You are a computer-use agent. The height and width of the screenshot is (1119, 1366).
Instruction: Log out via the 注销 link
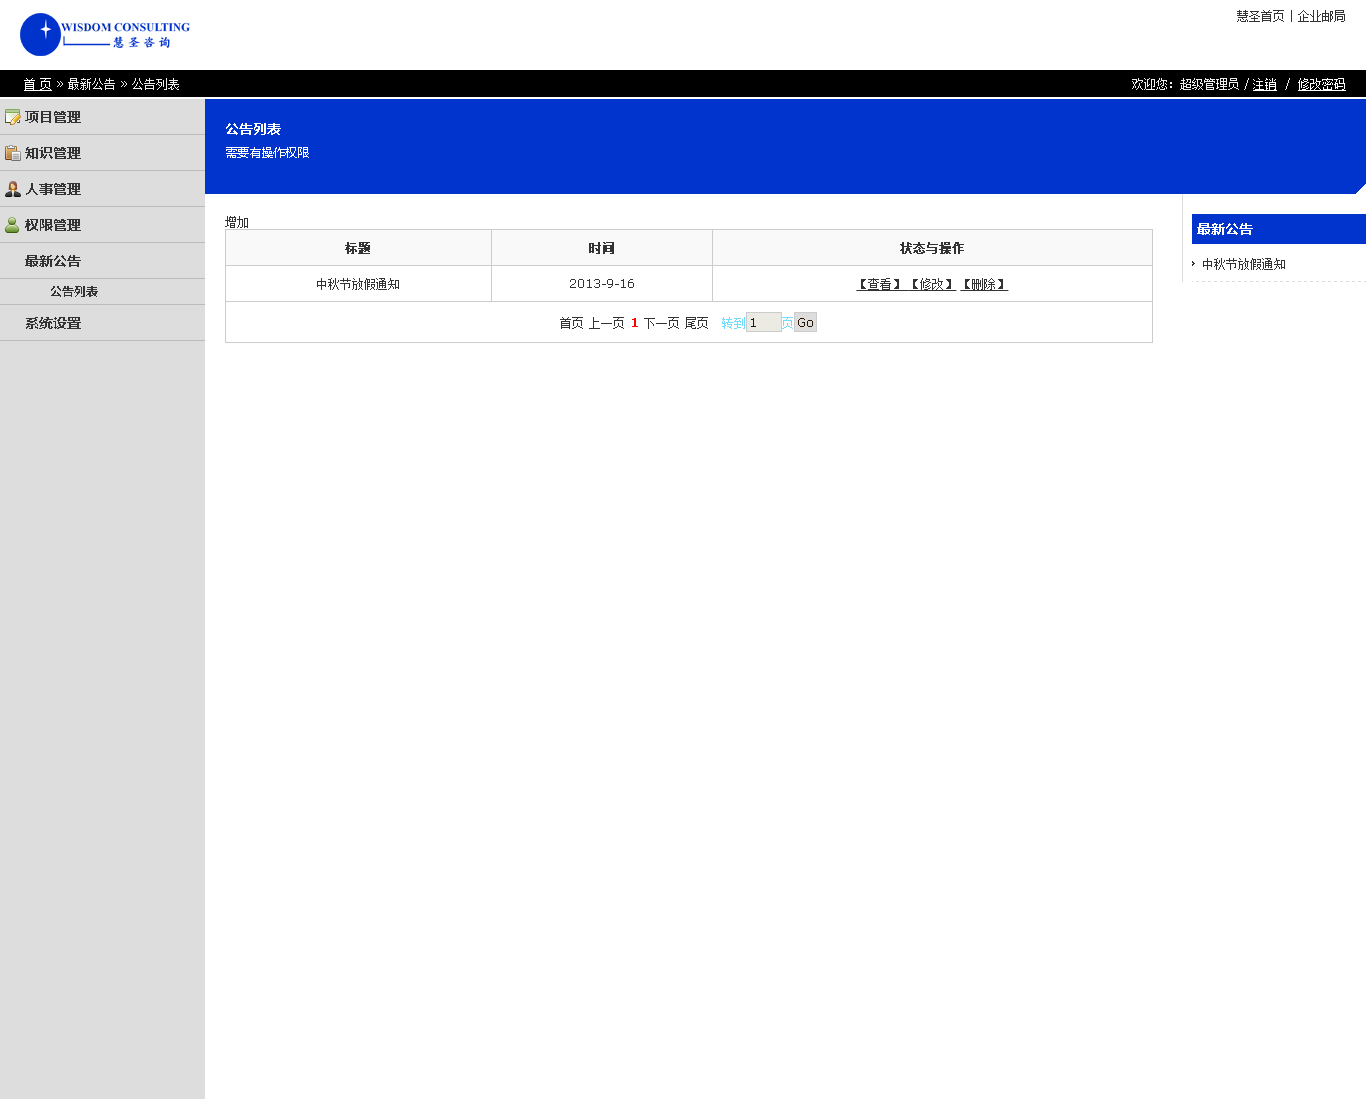pos(1265,85)
